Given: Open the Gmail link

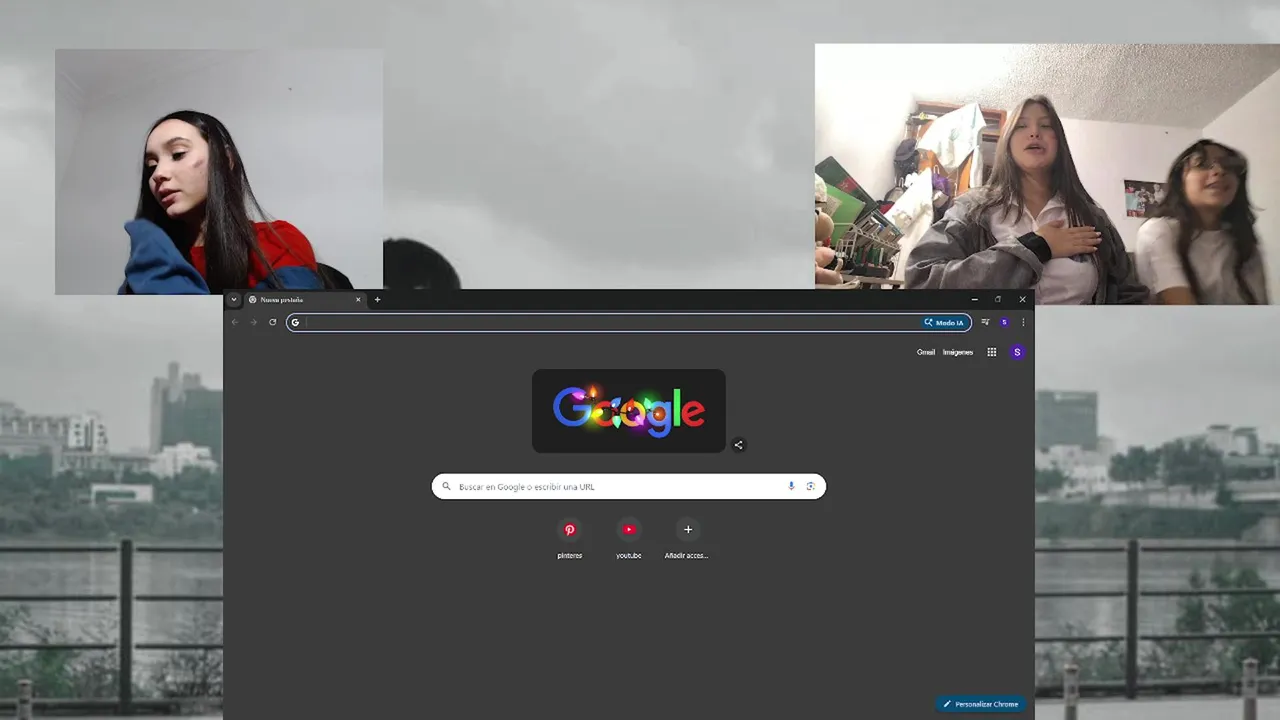Looking at the screenshot, I should click(926, 352).
